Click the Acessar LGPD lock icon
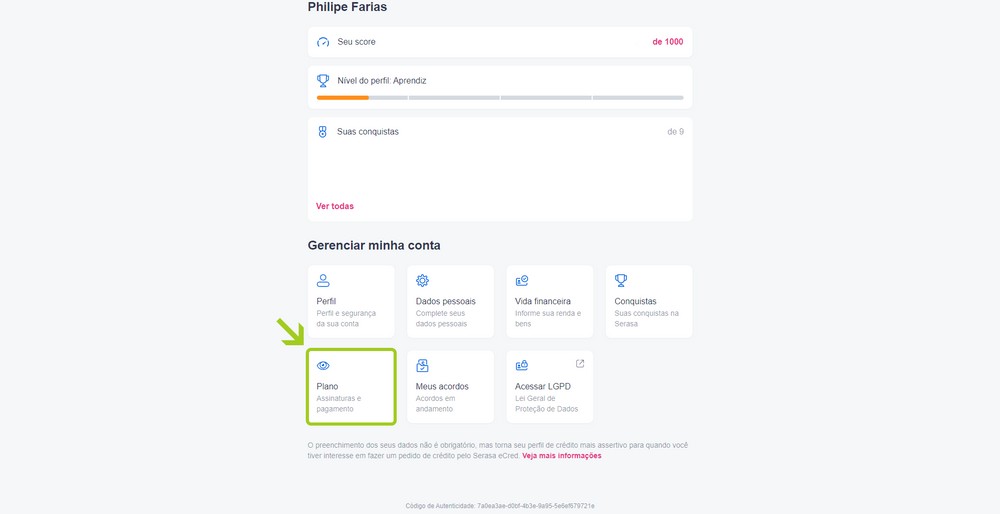This screenshot has height=514, width=1000. click(522, 365)
